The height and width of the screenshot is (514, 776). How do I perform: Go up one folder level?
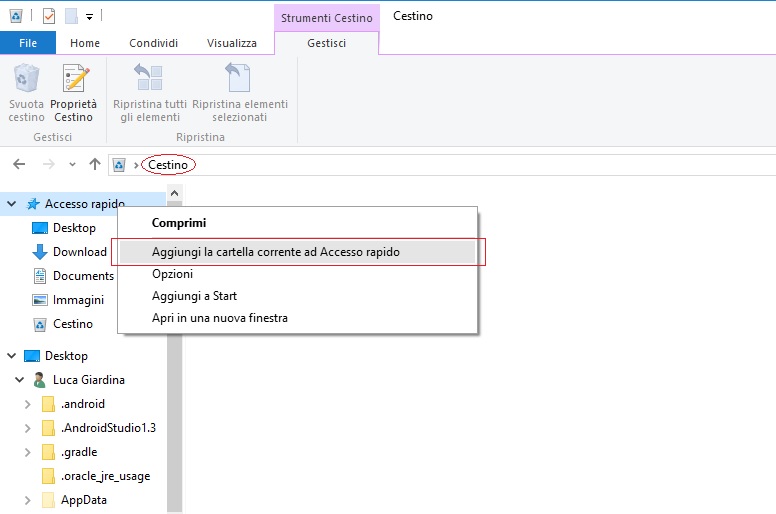pos(95,164)
